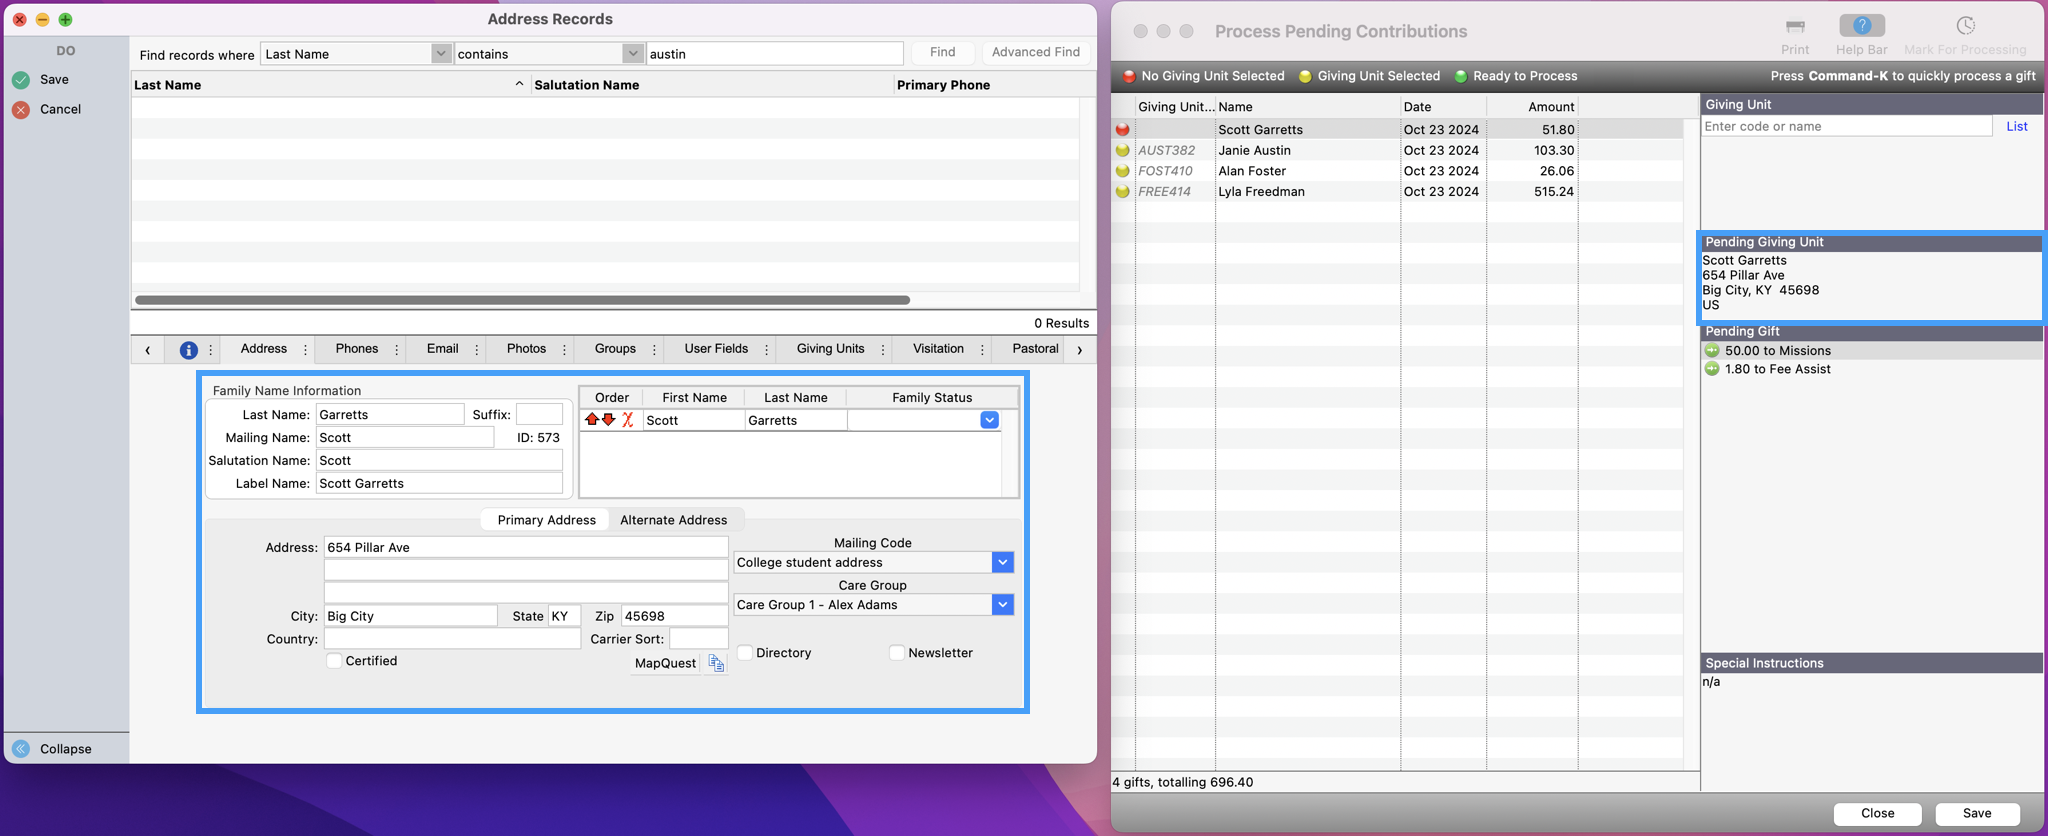Open the Family Status dropdown for Scott
Screen dimensions: 2050x836
[989, 421]
